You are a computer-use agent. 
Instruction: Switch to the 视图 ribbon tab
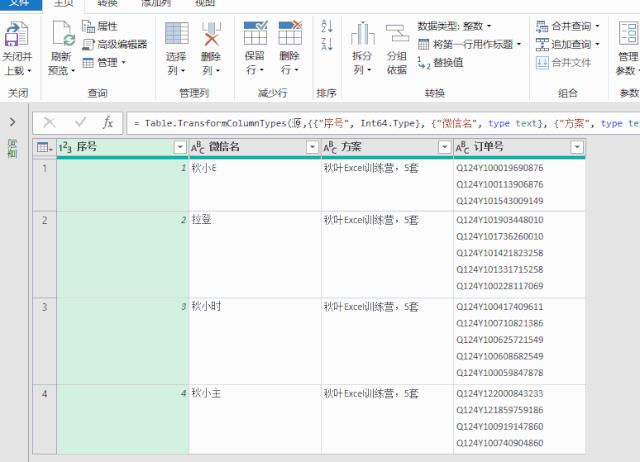205,4
